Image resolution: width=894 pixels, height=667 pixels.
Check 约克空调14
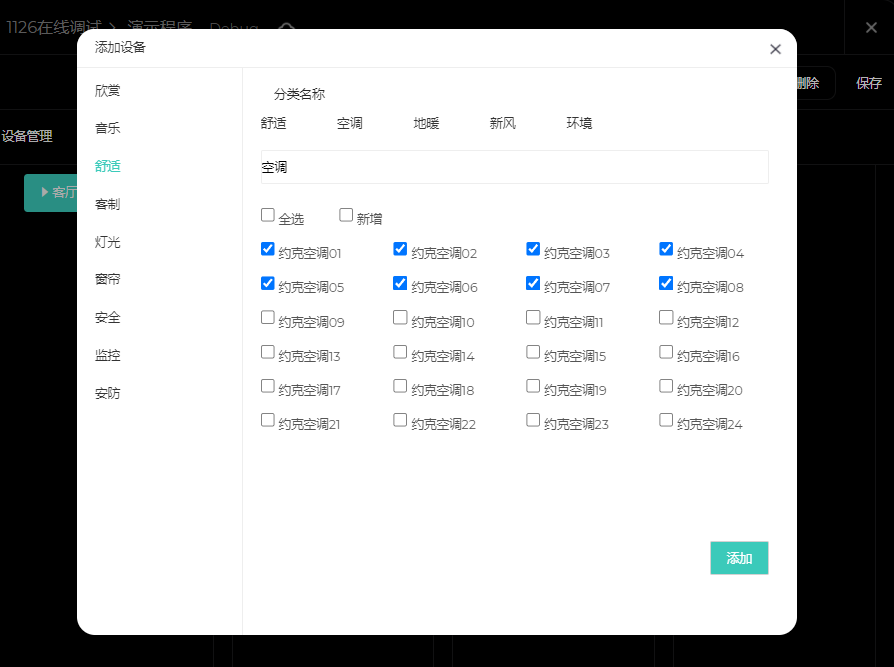coord(400,352)
